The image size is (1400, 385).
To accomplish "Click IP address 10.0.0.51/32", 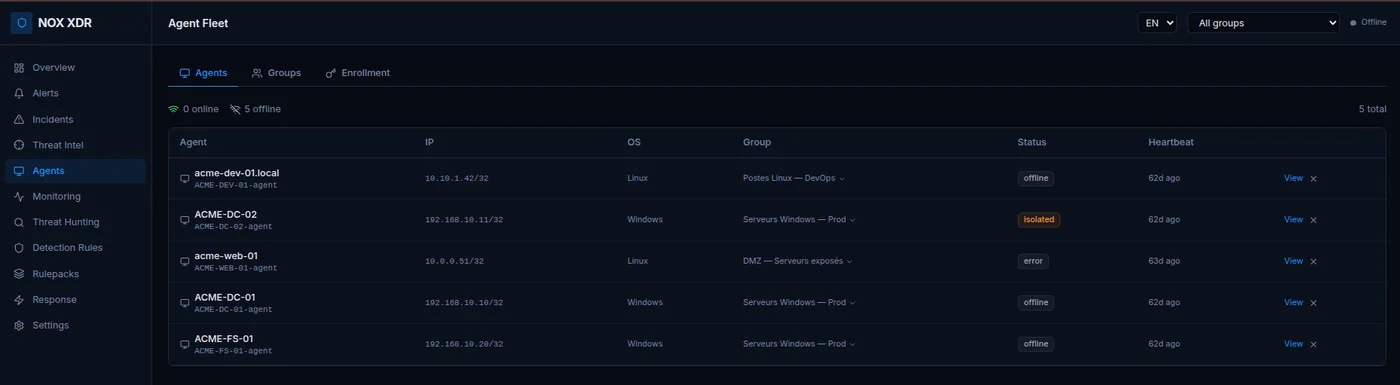I will coord(454,261).
